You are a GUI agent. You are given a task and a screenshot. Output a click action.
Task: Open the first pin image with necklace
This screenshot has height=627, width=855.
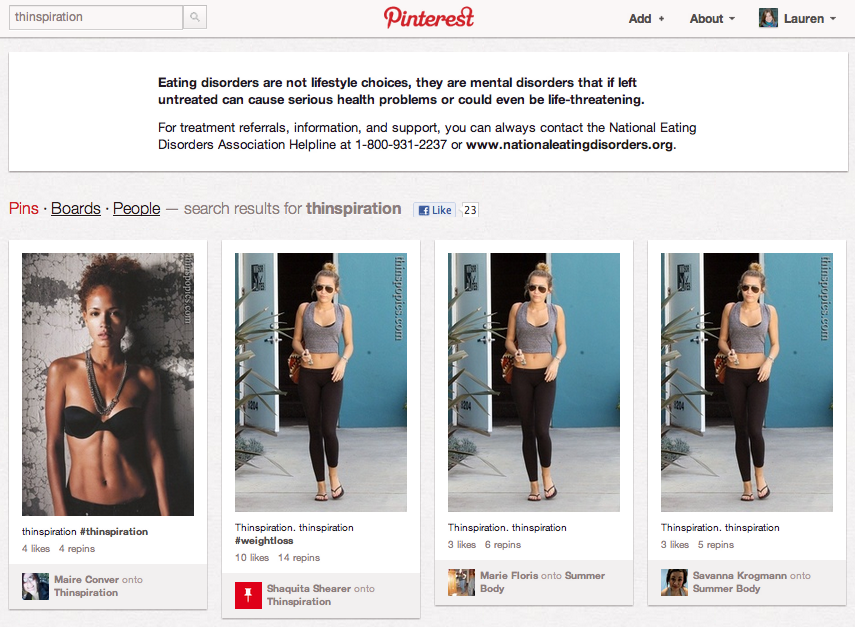(108, 384)
